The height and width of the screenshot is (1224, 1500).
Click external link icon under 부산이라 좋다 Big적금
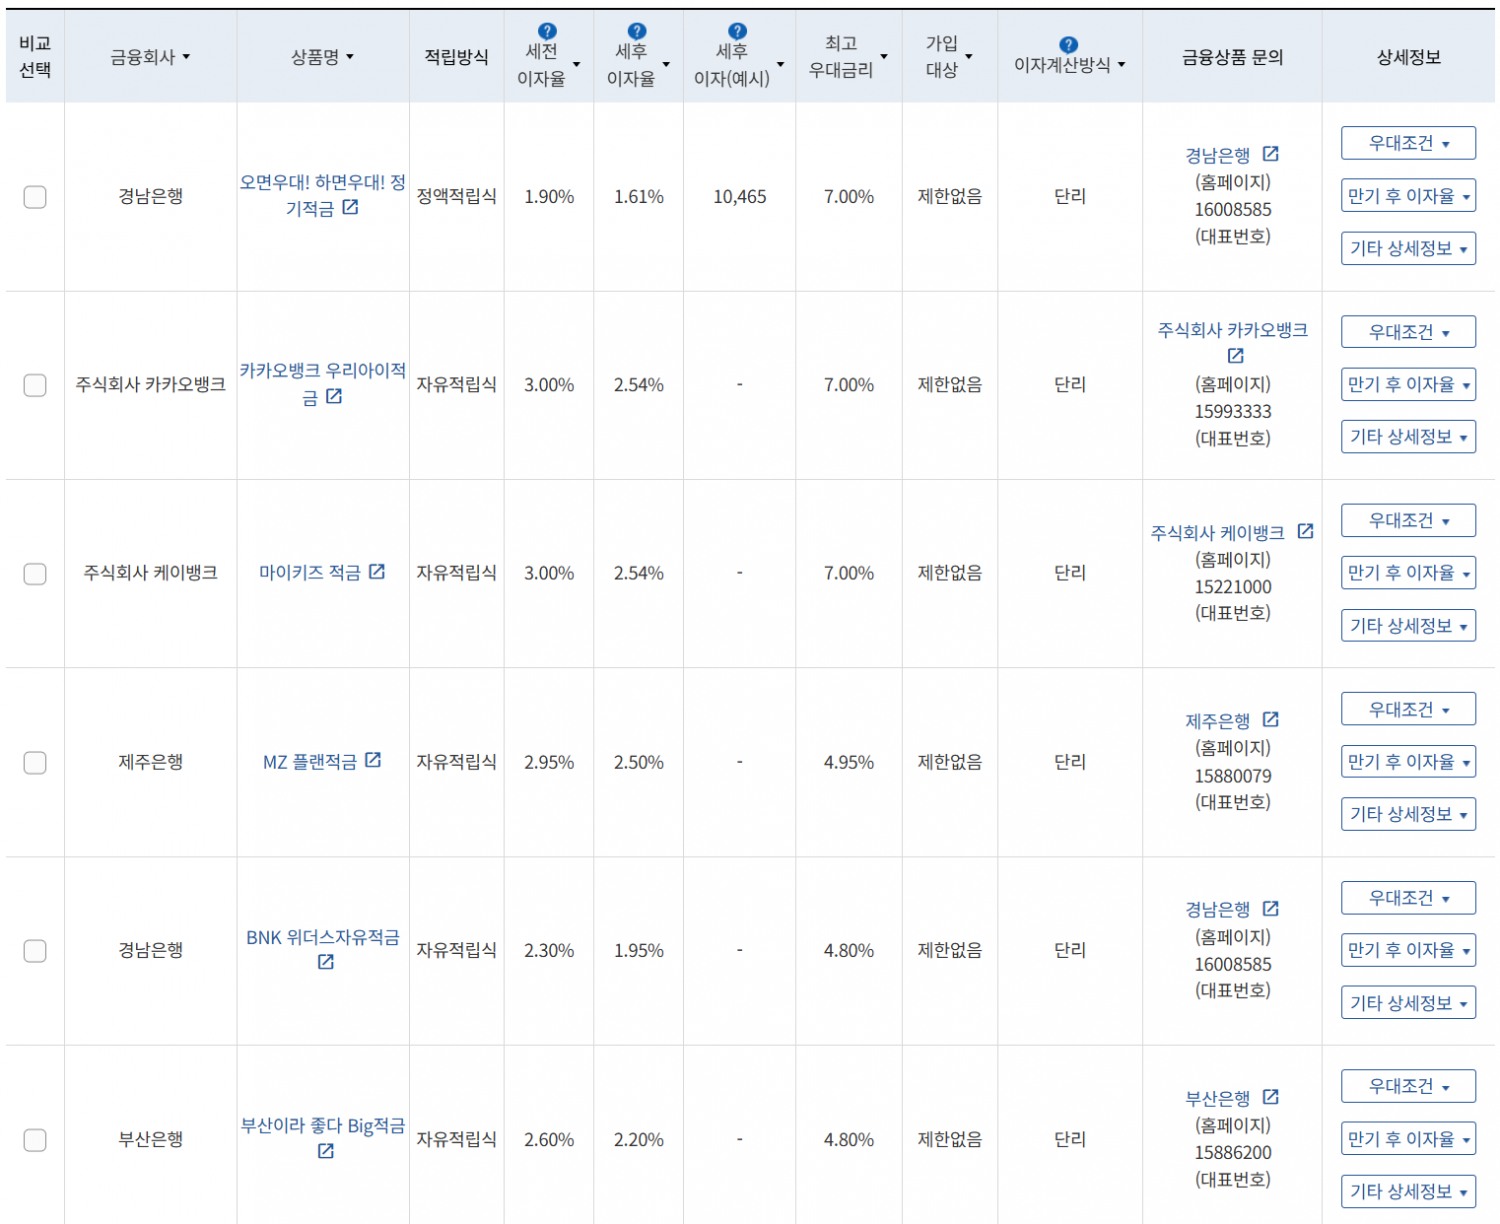point(325,1151)
